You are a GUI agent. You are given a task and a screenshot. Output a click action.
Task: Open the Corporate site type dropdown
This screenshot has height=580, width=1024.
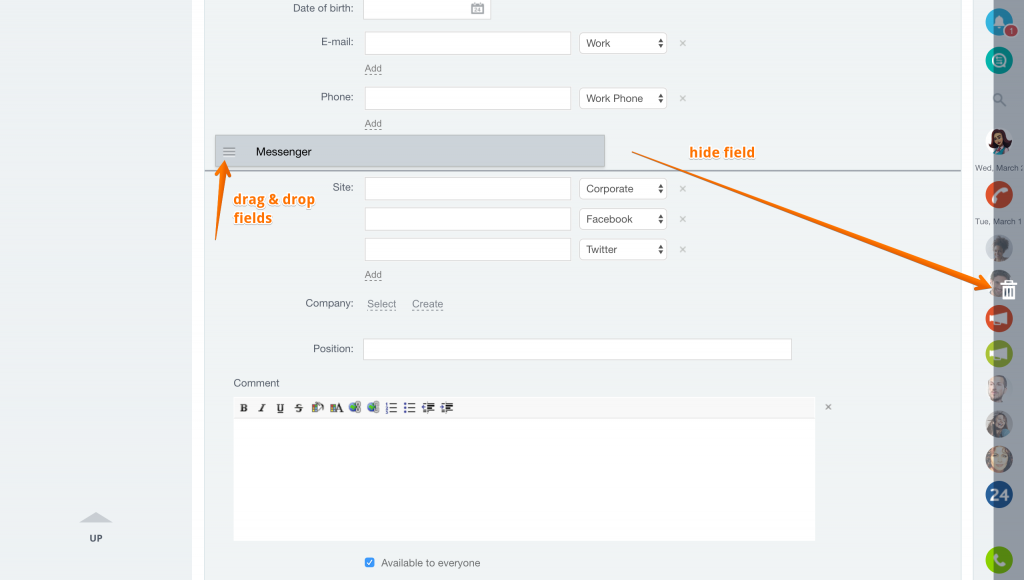click(623, 189)
